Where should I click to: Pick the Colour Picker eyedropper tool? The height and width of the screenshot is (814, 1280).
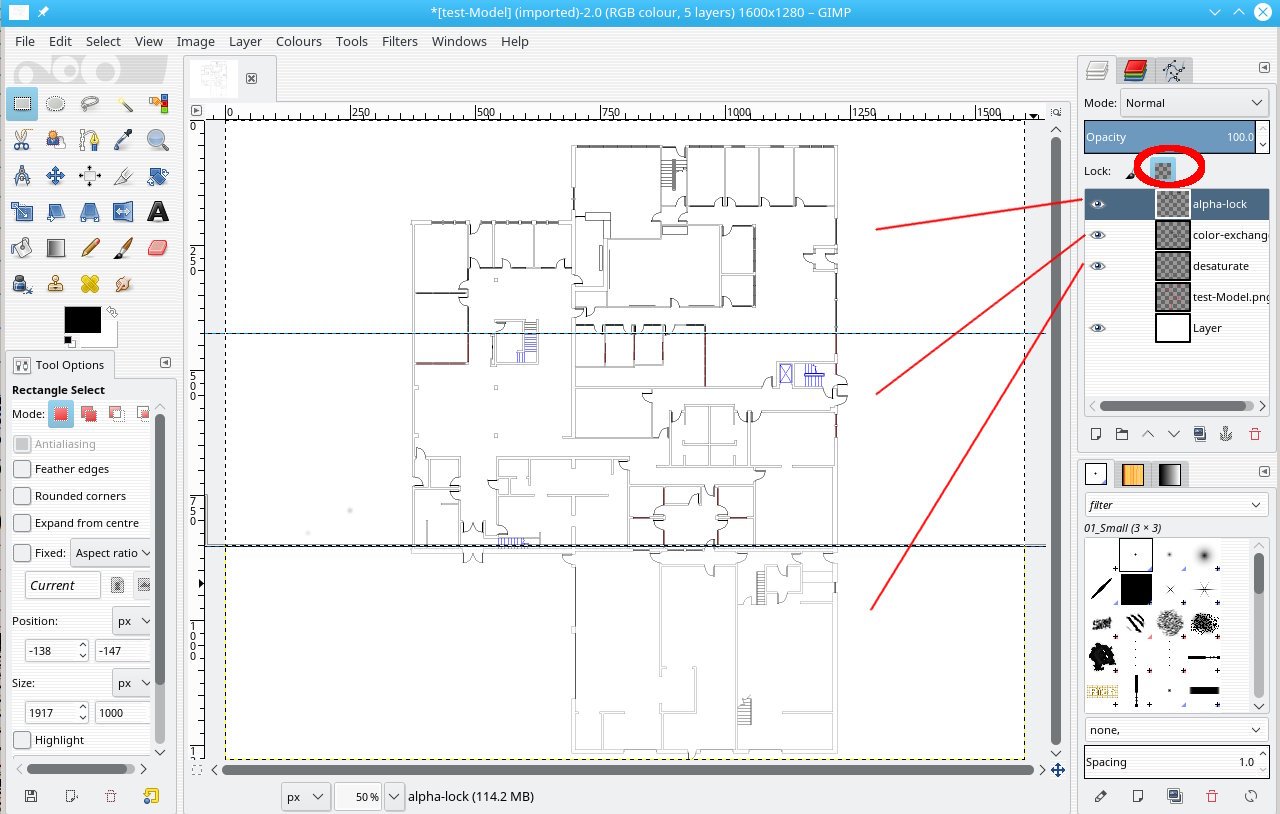click(x=124, y=139)
